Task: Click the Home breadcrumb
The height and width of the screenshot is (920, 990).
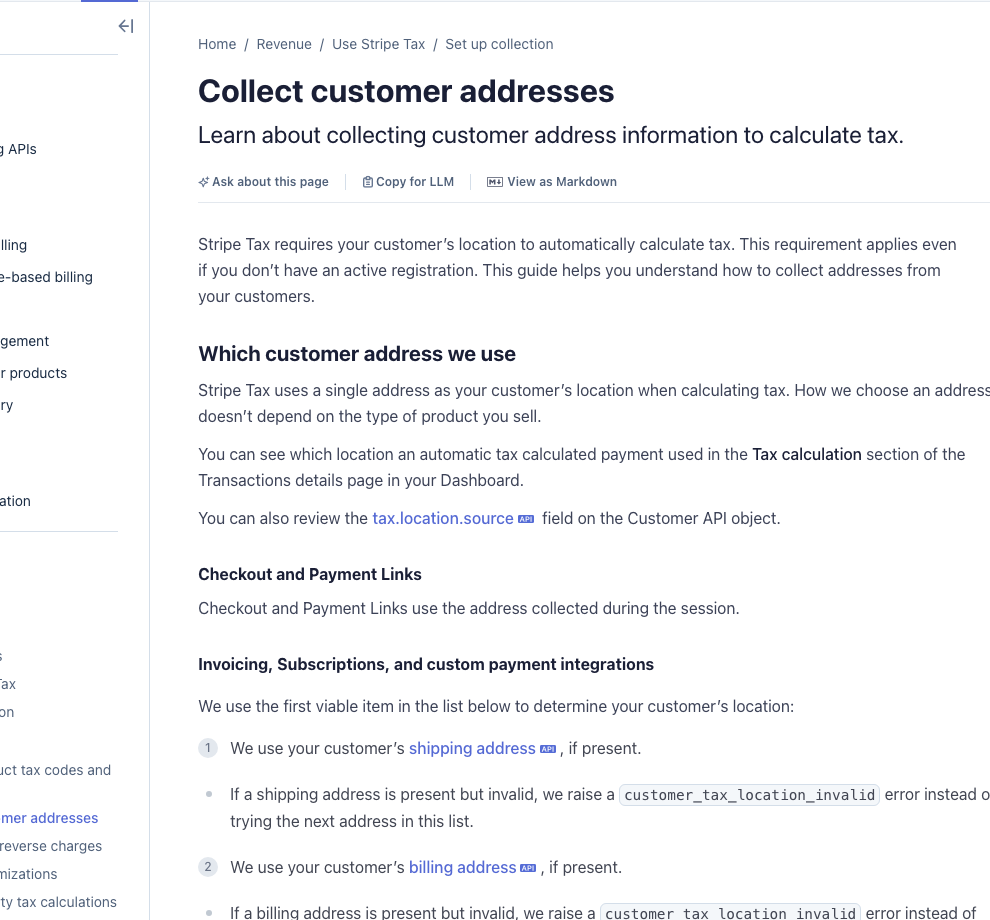Action: click(x=217, y=44)
